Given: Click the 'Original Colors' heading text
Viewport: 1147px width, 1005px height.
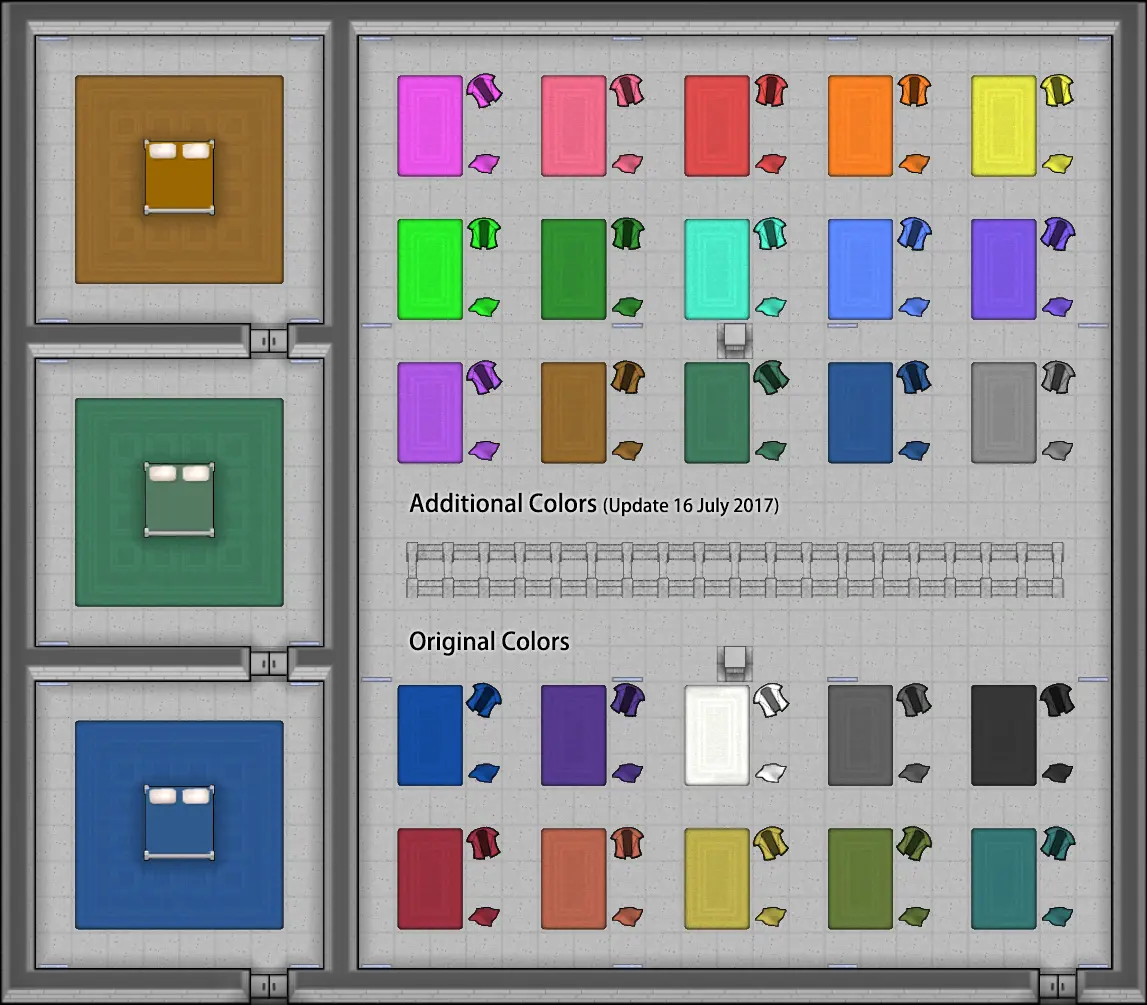Looking at the screenshot, I should (489, 641).
